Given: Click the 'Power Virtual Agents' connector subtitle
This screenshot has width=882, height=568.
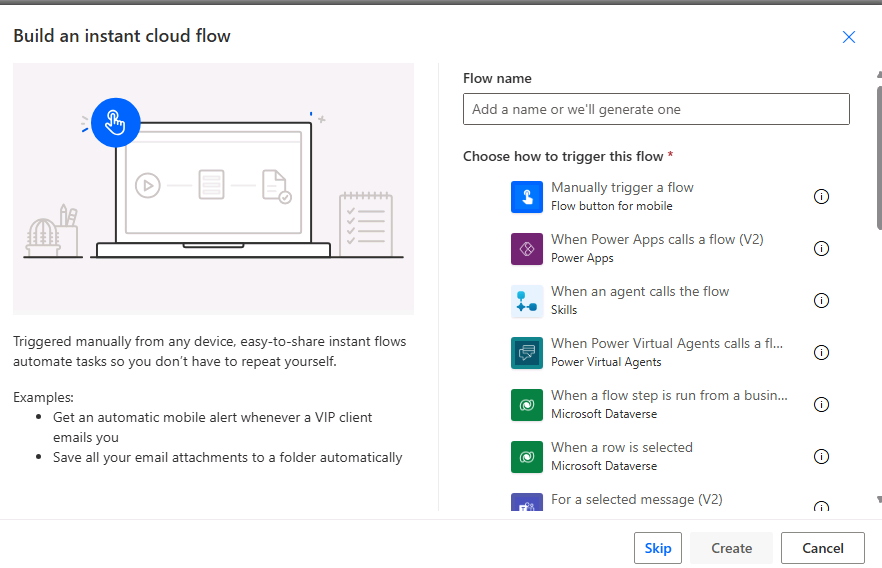Looking at the screenshot, I should pos(606,362).
